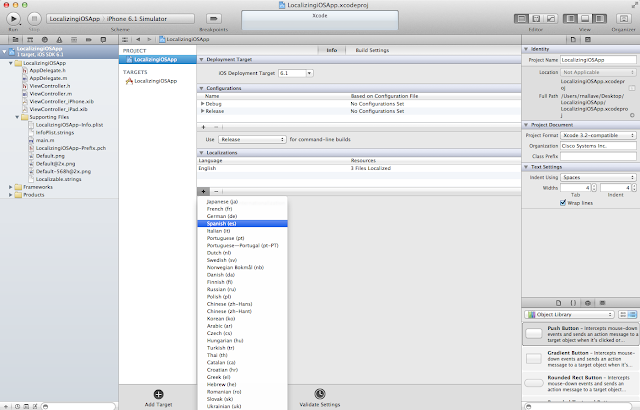Screen dimensions: 640x410
Task: Expand the Release configuration row
Action: pyautogui.click(x=202, y=111)
